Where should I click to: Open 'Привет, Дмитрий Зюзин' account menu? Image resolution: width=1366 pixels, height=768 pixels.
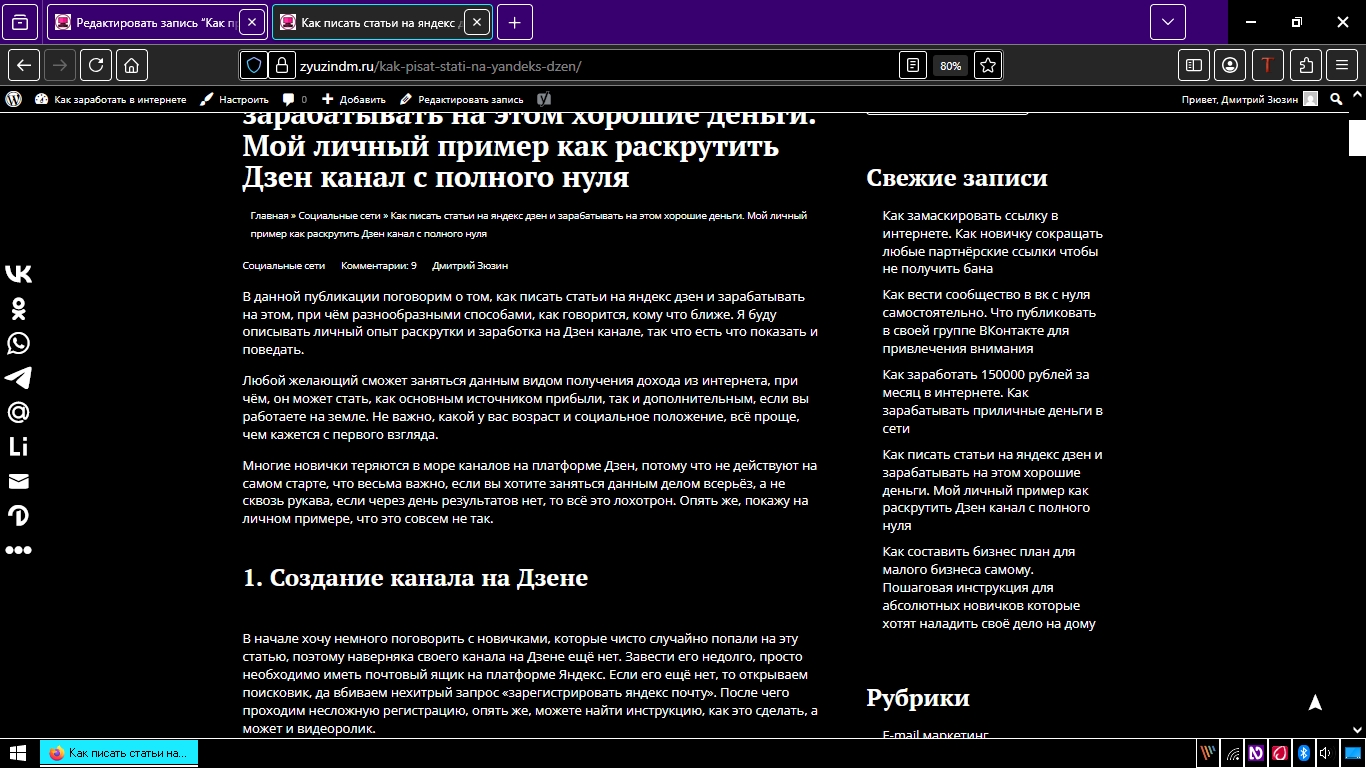click(1250, 99)
